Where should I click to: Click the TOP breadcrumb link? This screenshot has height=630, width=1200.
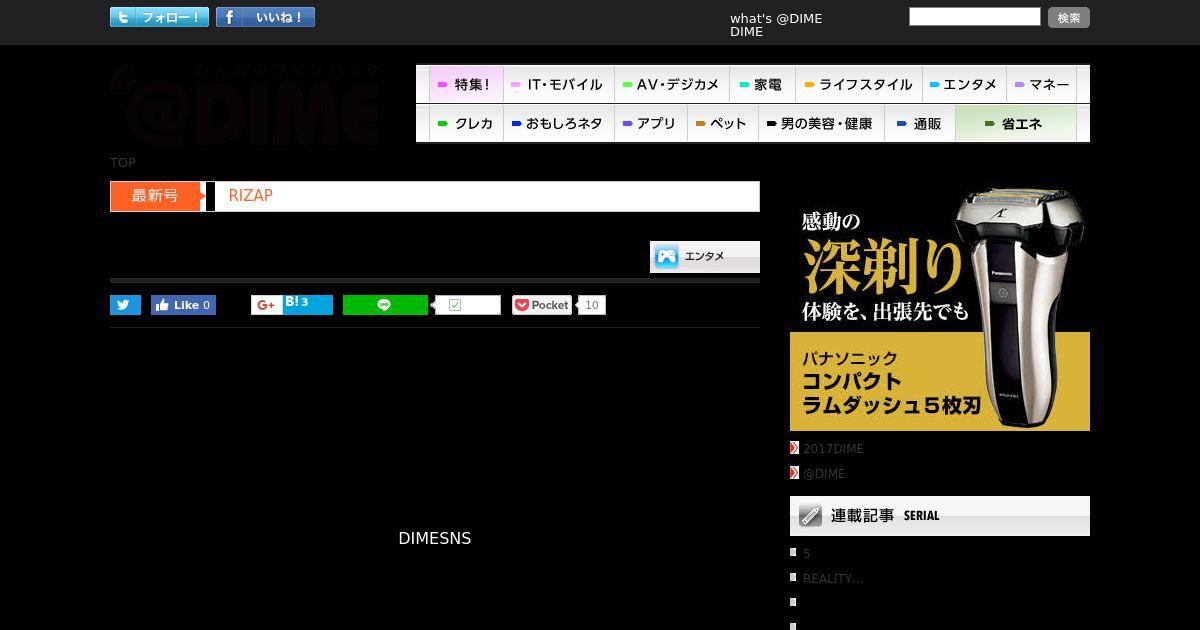pos(123,162)
